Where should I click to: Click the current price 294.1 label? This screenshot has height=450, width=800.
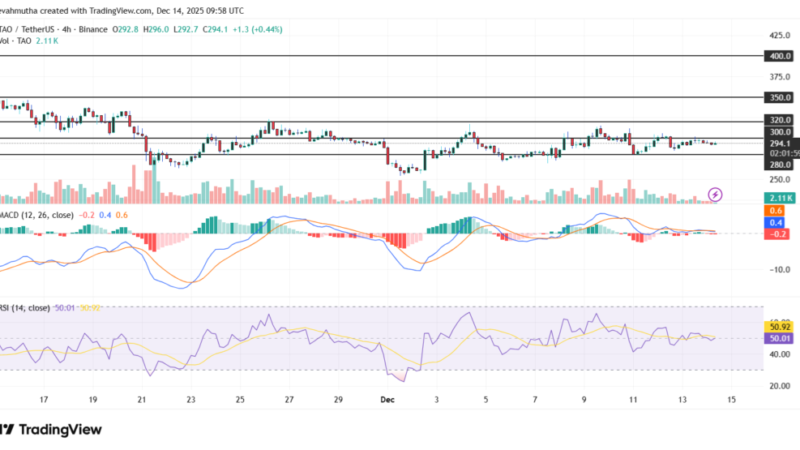click(x=781, y=144)
